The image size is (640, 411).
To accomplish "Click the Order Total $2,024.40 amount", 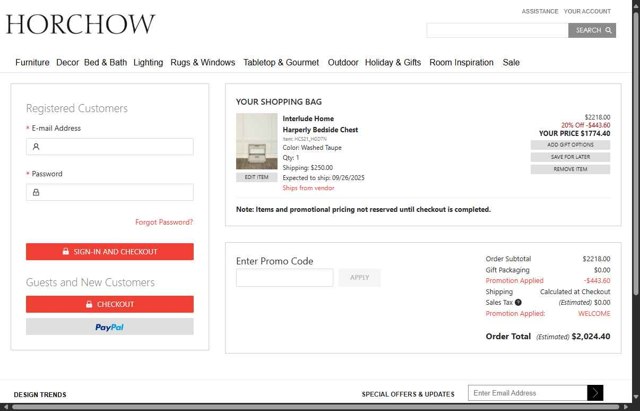I will 591,337.
